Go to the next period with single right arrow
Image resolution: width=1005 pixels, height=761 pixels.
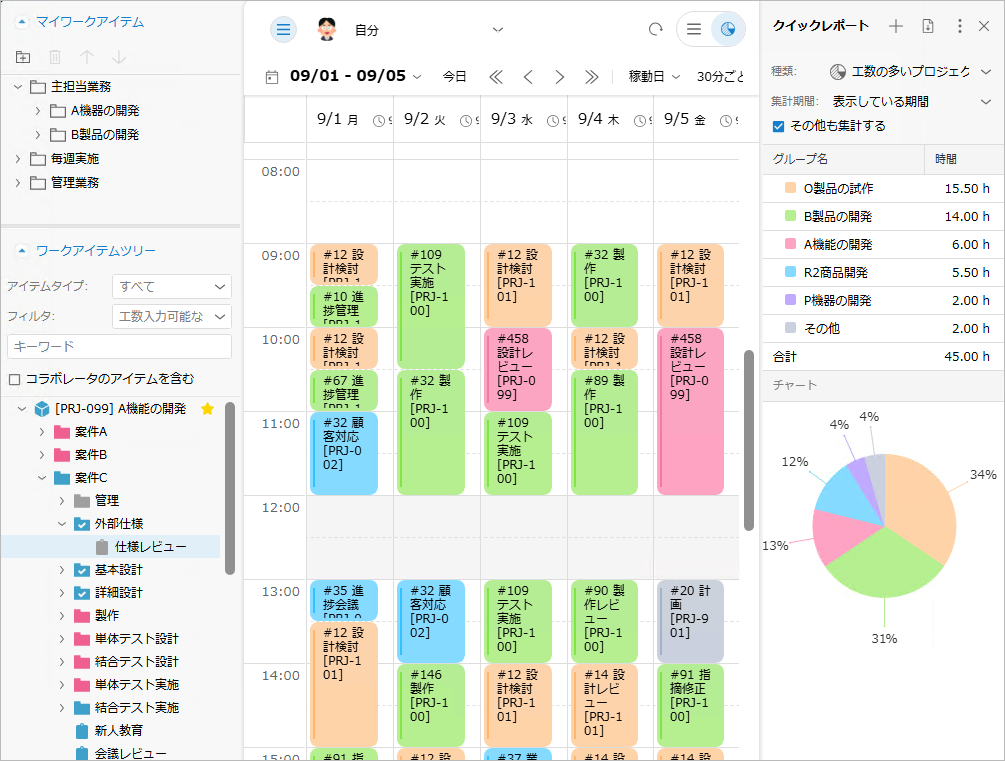click(559, 77)
